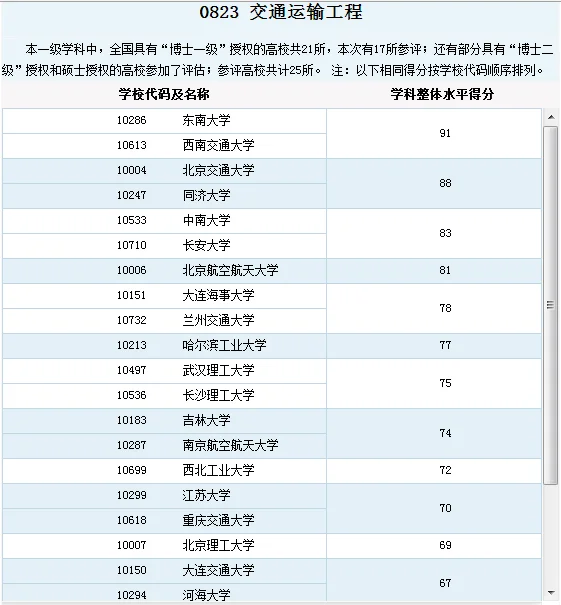The width and height of the screenshot is (561, 605).
Task: Click school code 10004
Action: point(132,171)
